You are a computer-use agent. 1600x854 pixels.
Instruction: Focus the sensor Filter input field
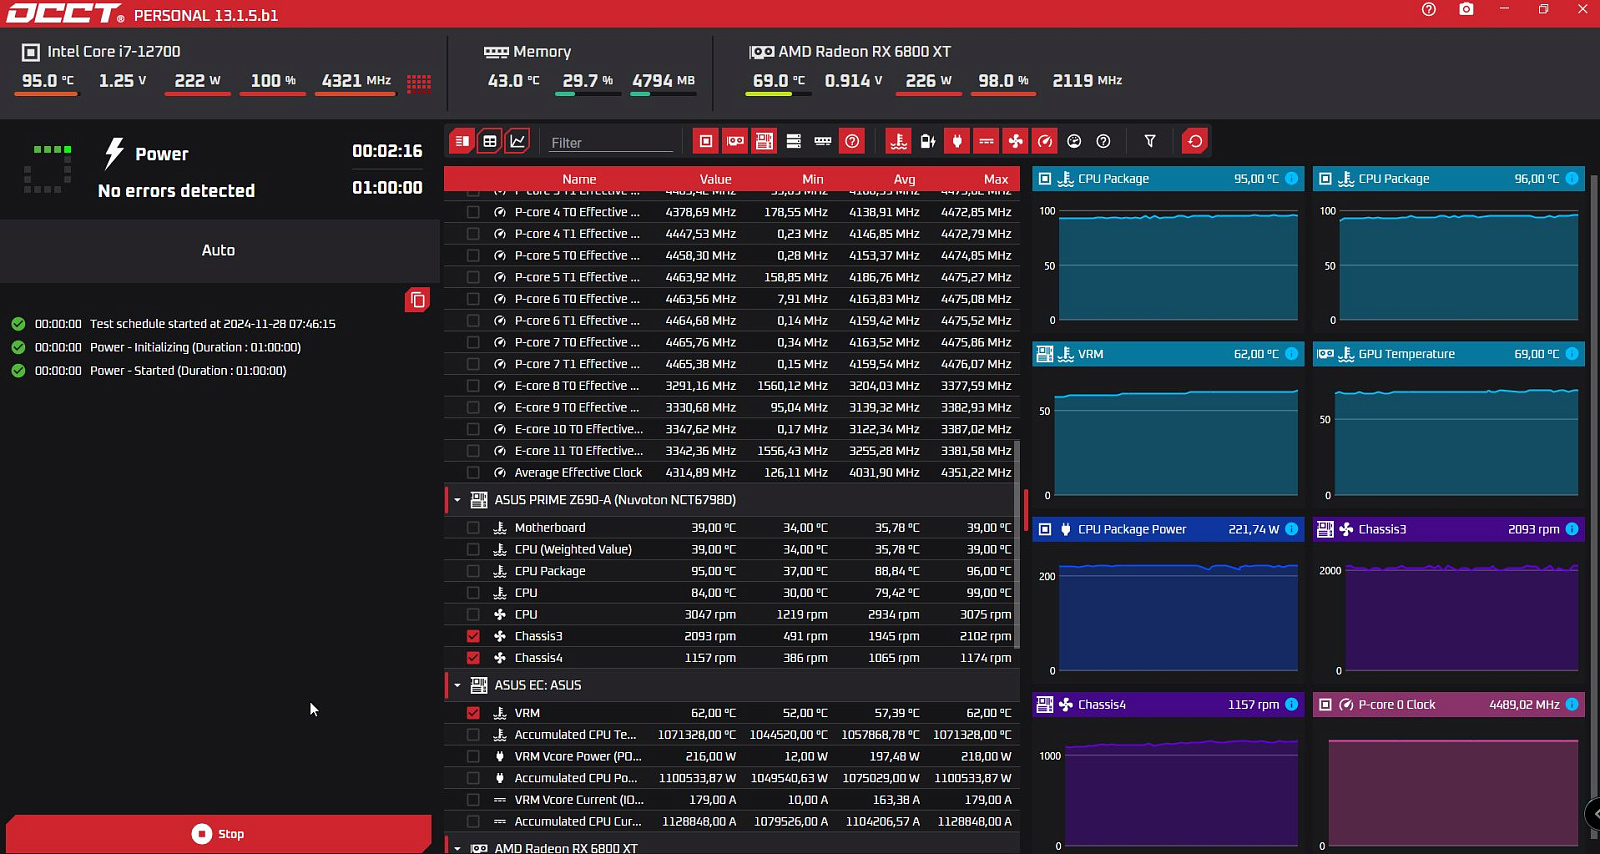611,143
